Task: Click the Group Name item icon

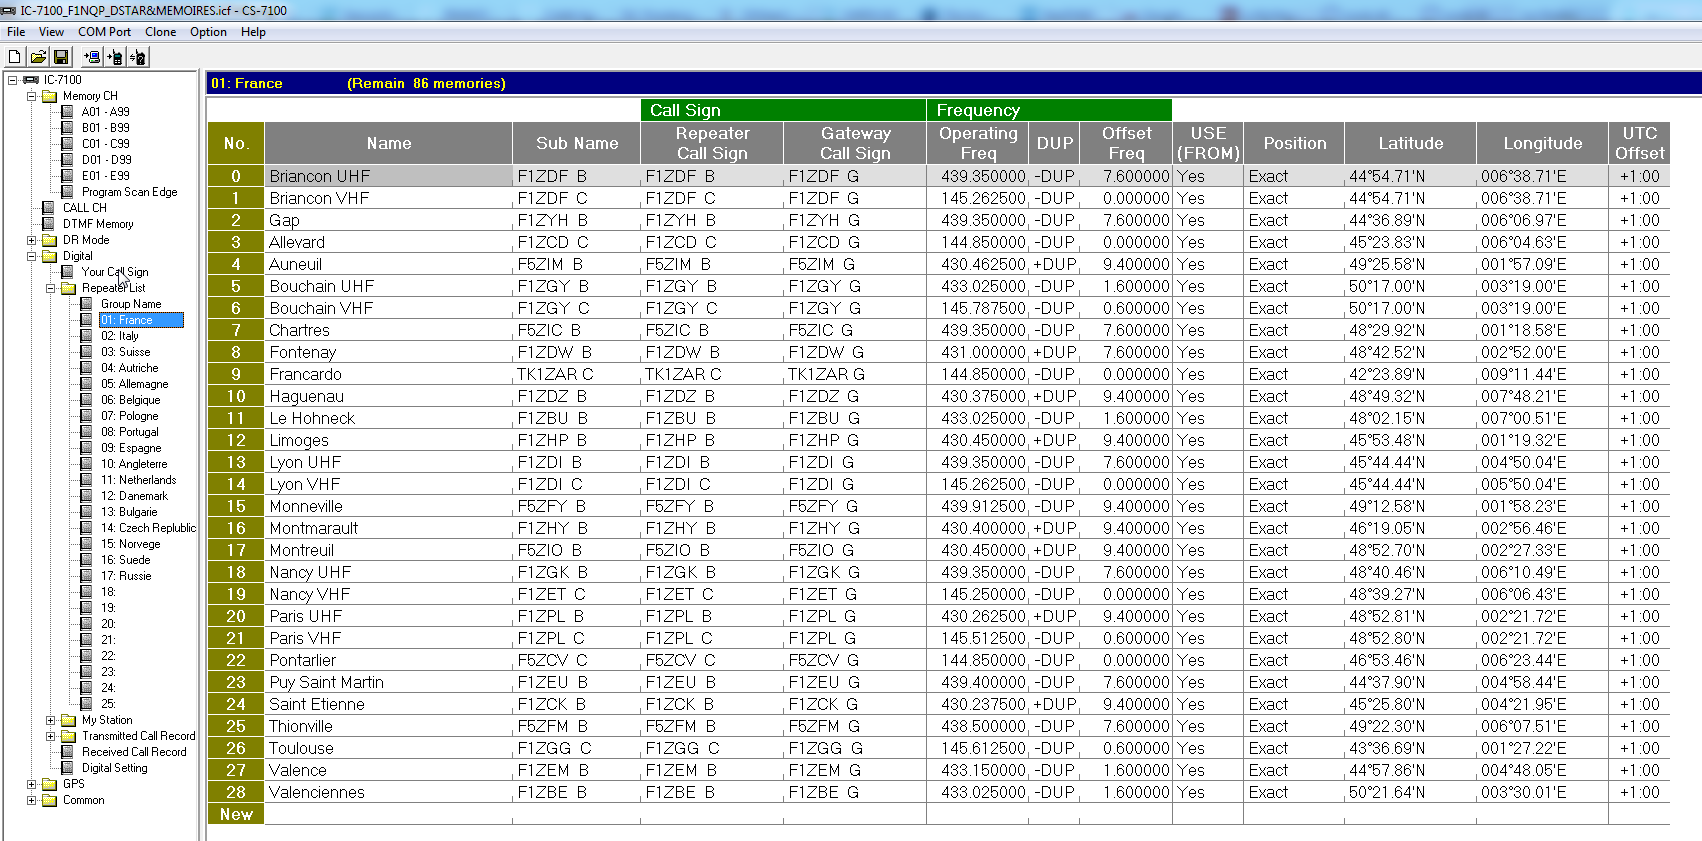Action: tap(87, 304)
